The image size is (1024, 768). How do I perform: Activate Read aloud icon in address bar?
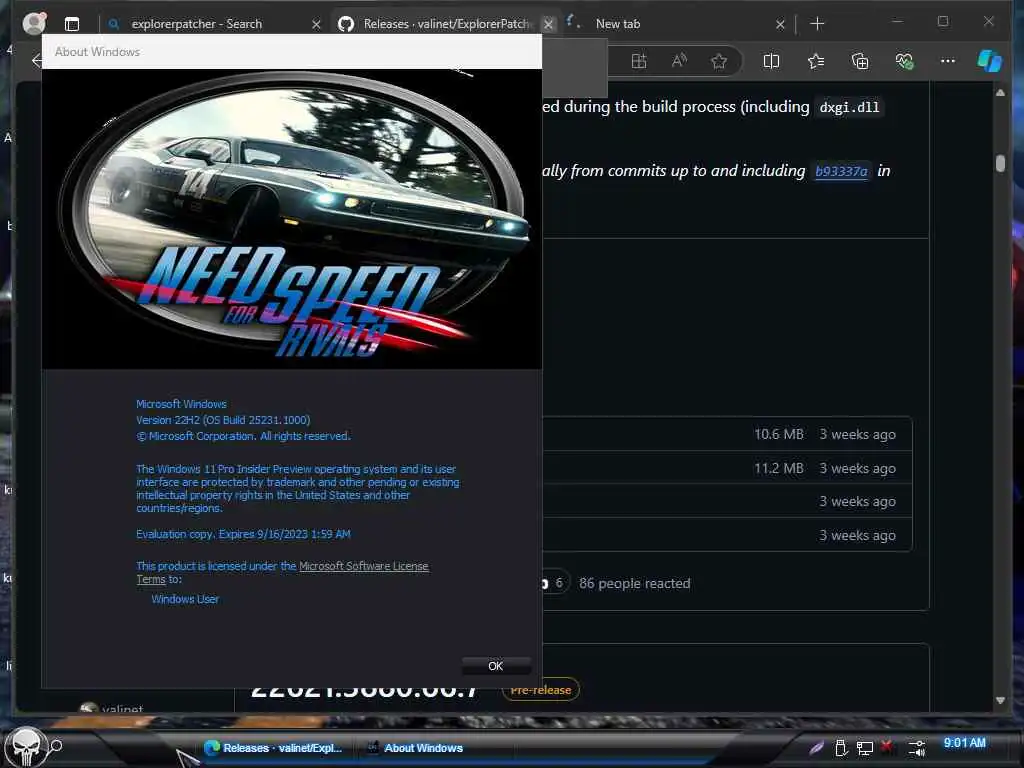[x=679, y=61]
